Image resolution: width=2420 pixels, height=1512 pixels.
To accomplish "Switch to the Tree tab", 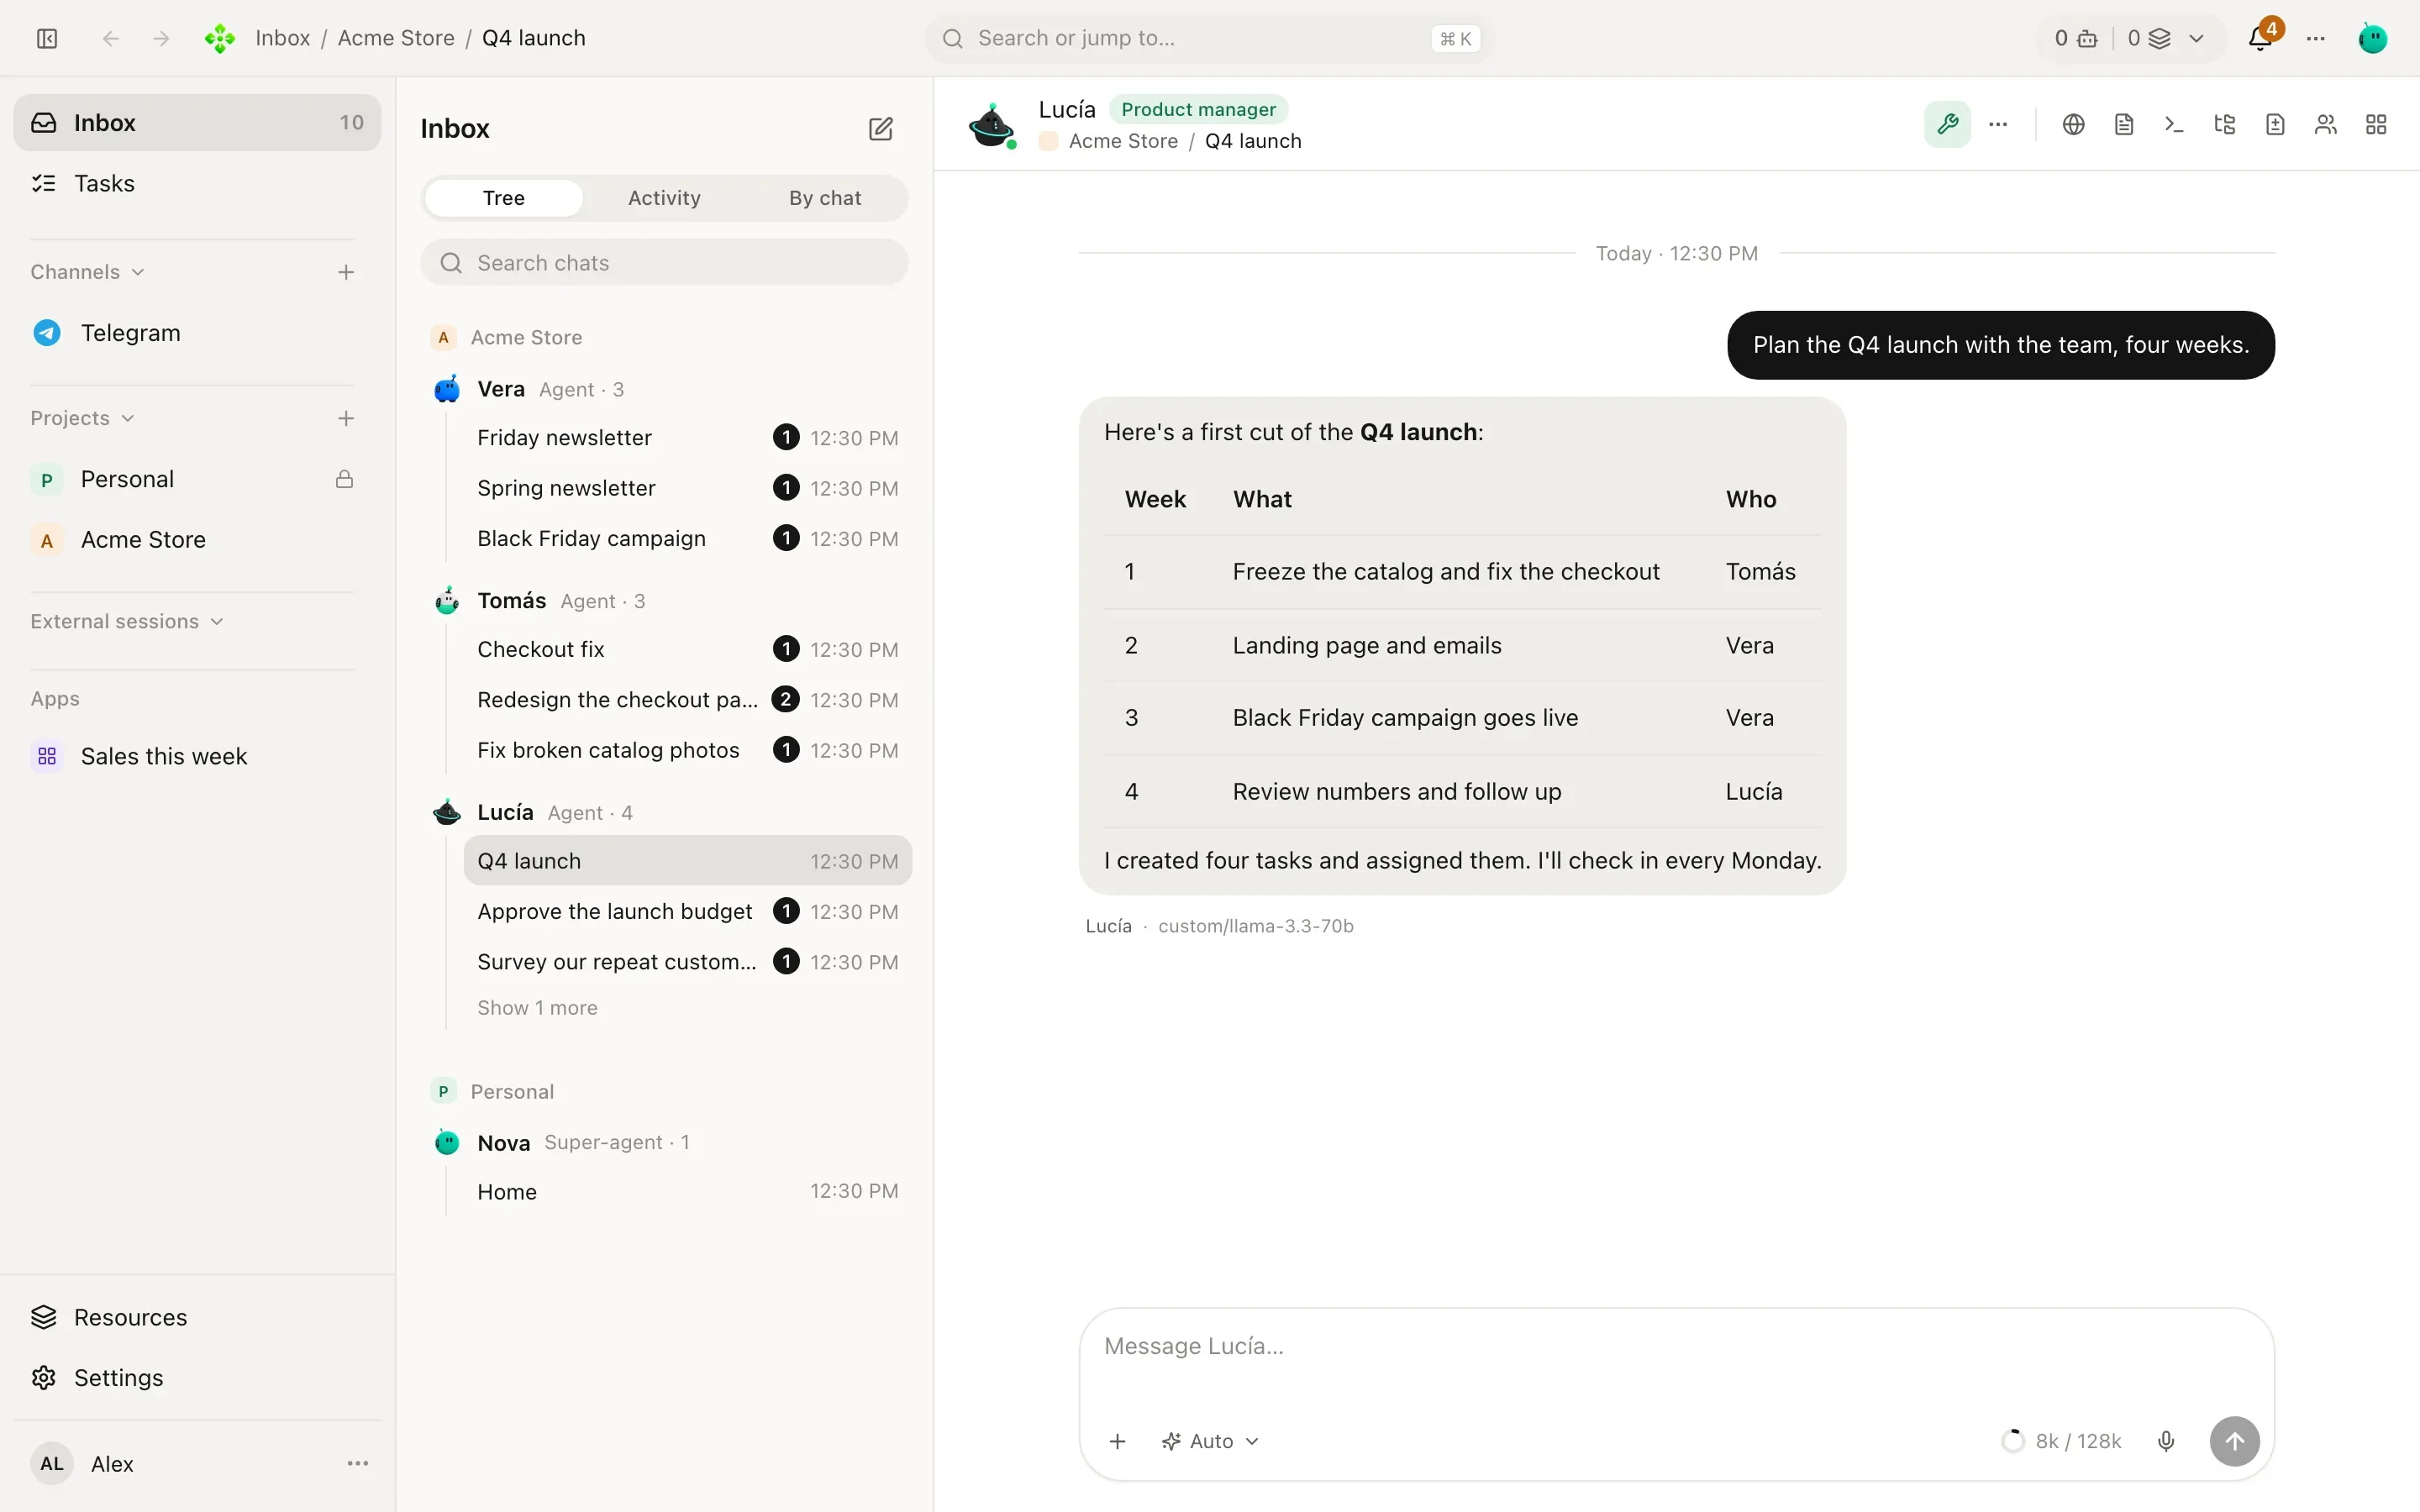I will pyautogui.click(x=503, y=198).
